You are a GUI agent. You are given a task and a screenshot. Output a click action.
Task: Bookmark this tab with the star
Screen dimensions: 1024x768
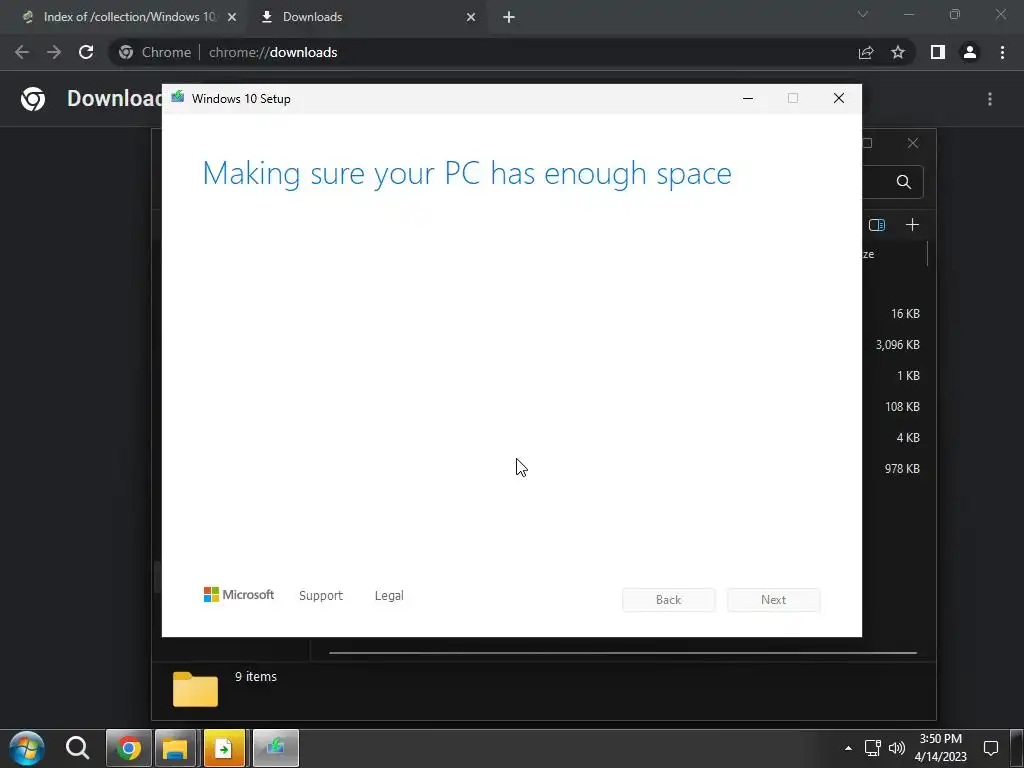(898, 52)
